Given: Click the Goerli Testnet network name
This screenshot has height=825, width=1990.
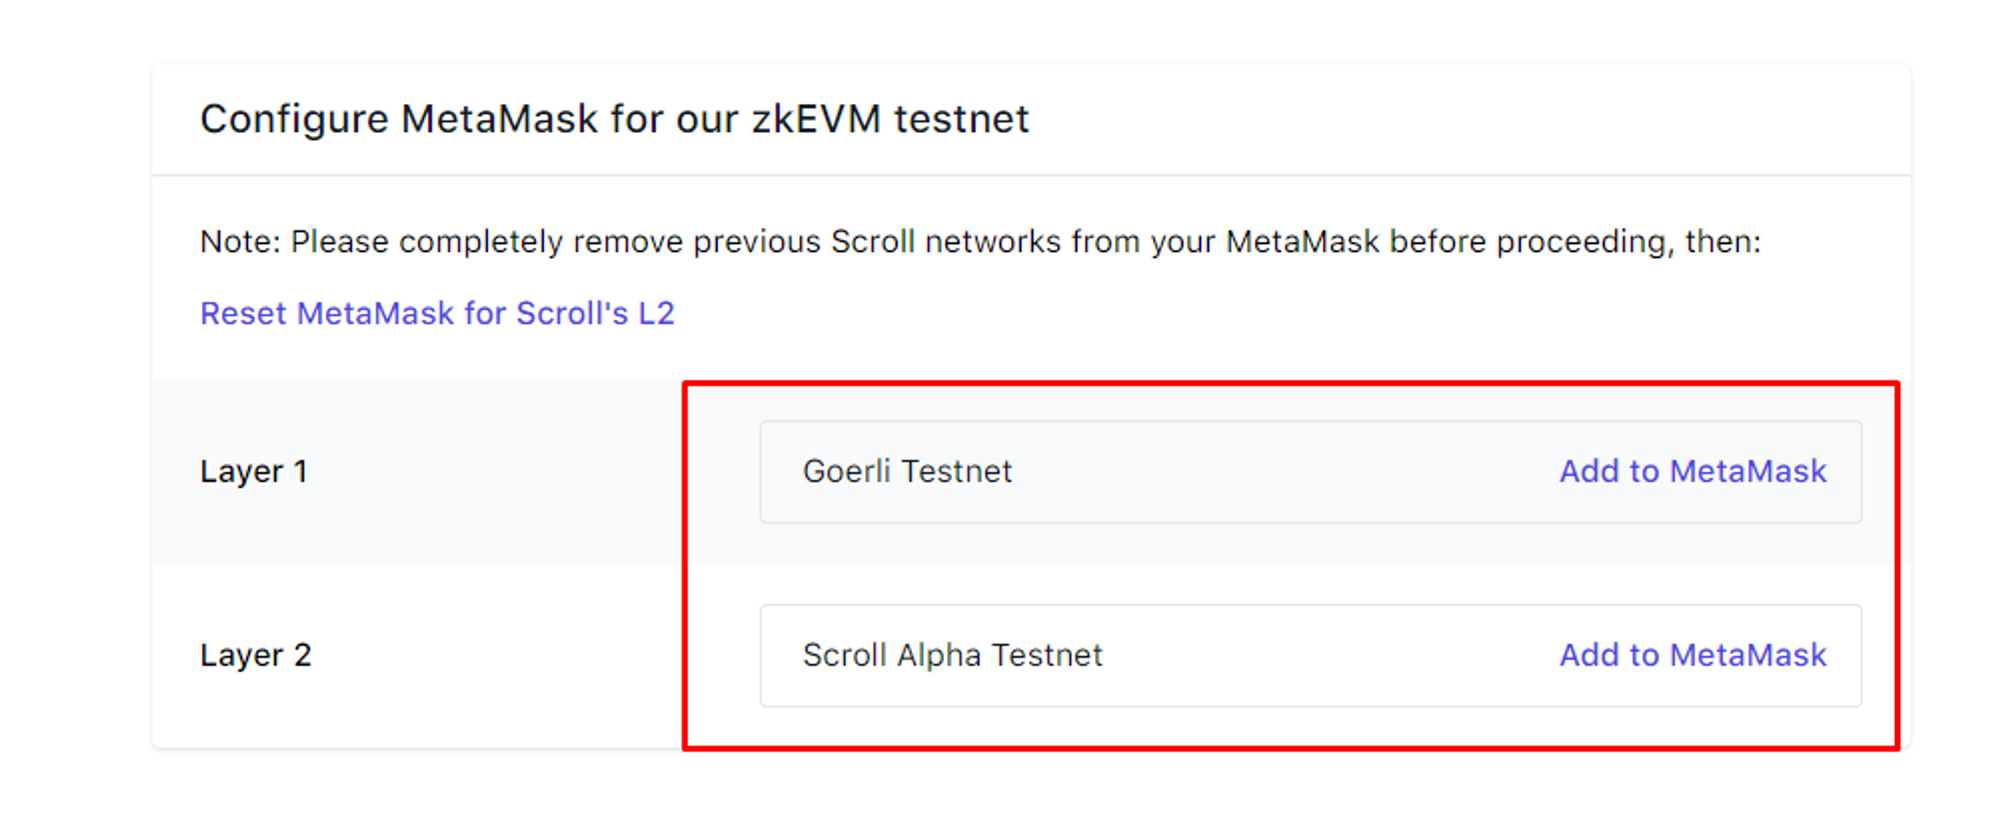Looking at the screenshot, I should coord(907,471).
